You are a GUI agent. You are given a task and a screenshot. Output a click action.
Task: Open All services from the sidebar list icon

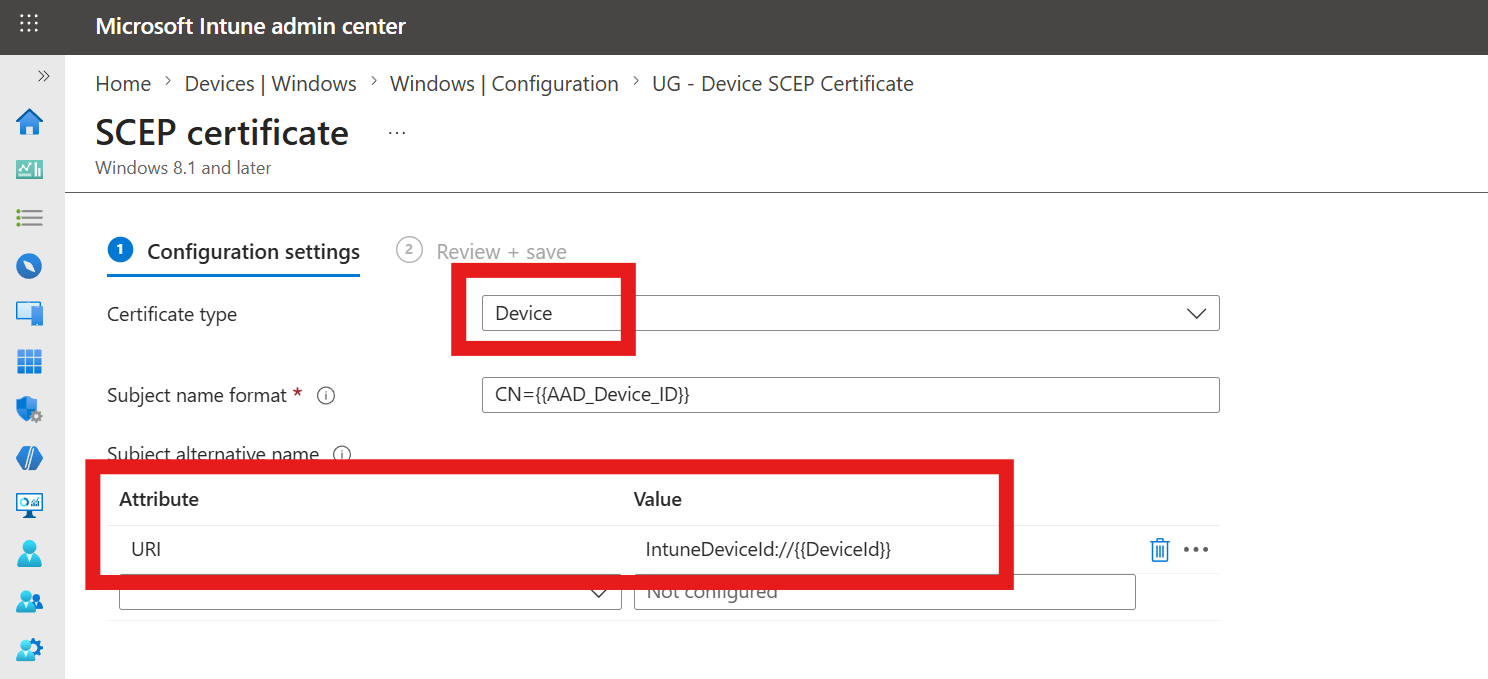pyautogui.click(x=30, y=217)
